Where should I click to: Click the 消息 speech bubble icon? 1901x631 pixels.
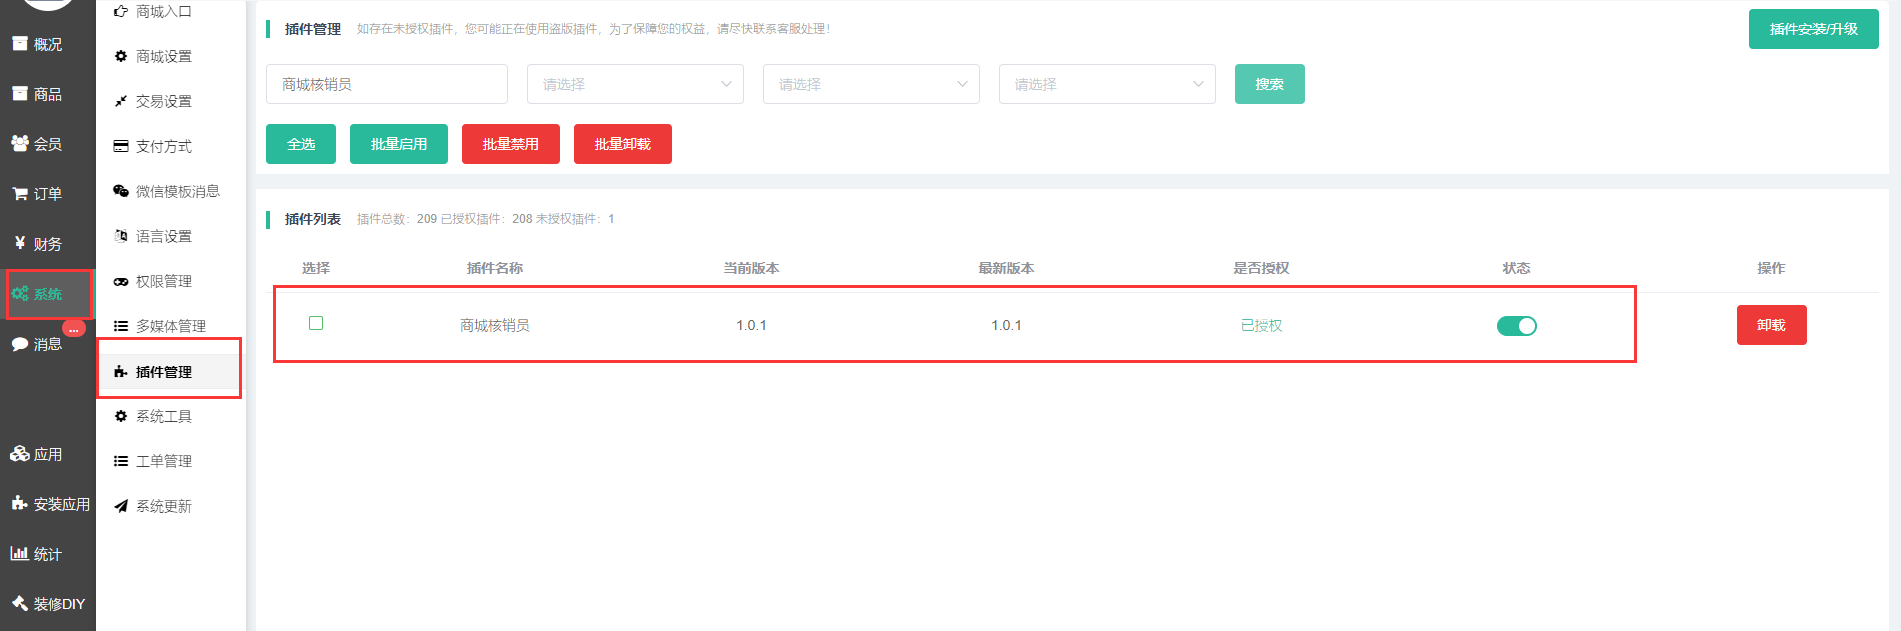20,343
